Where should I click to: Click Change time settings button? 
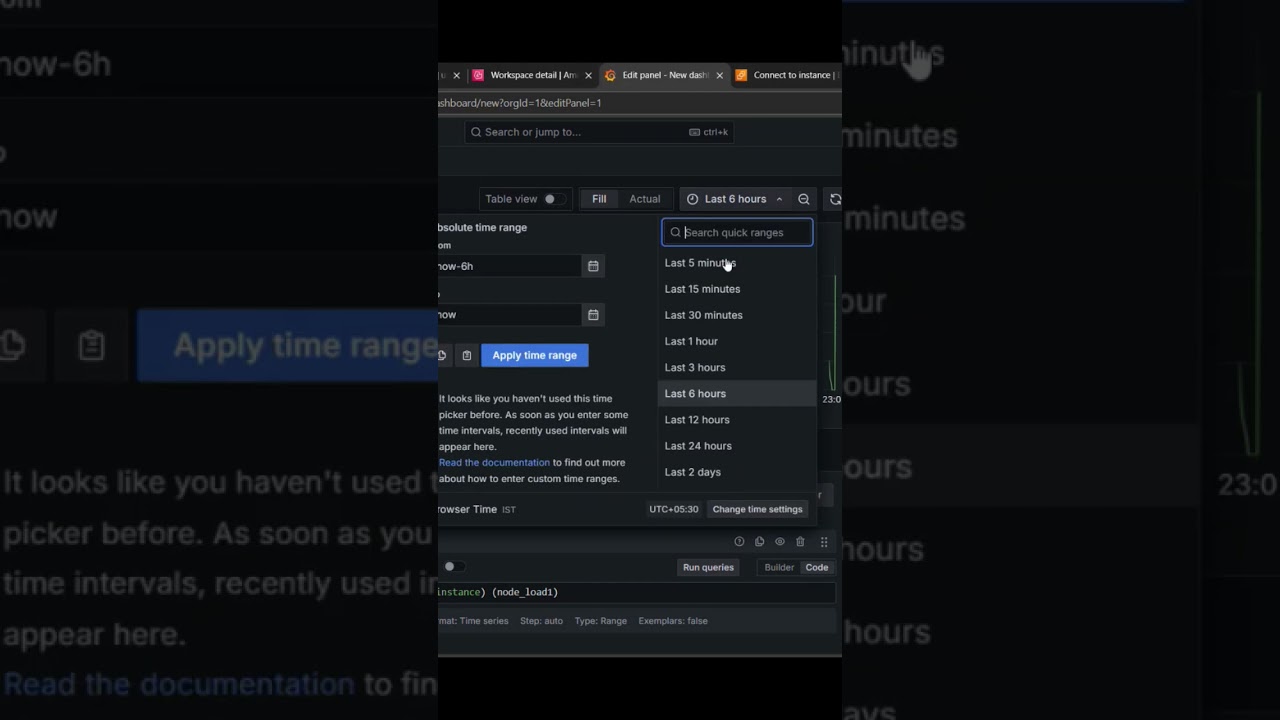[x=757, y=509]
